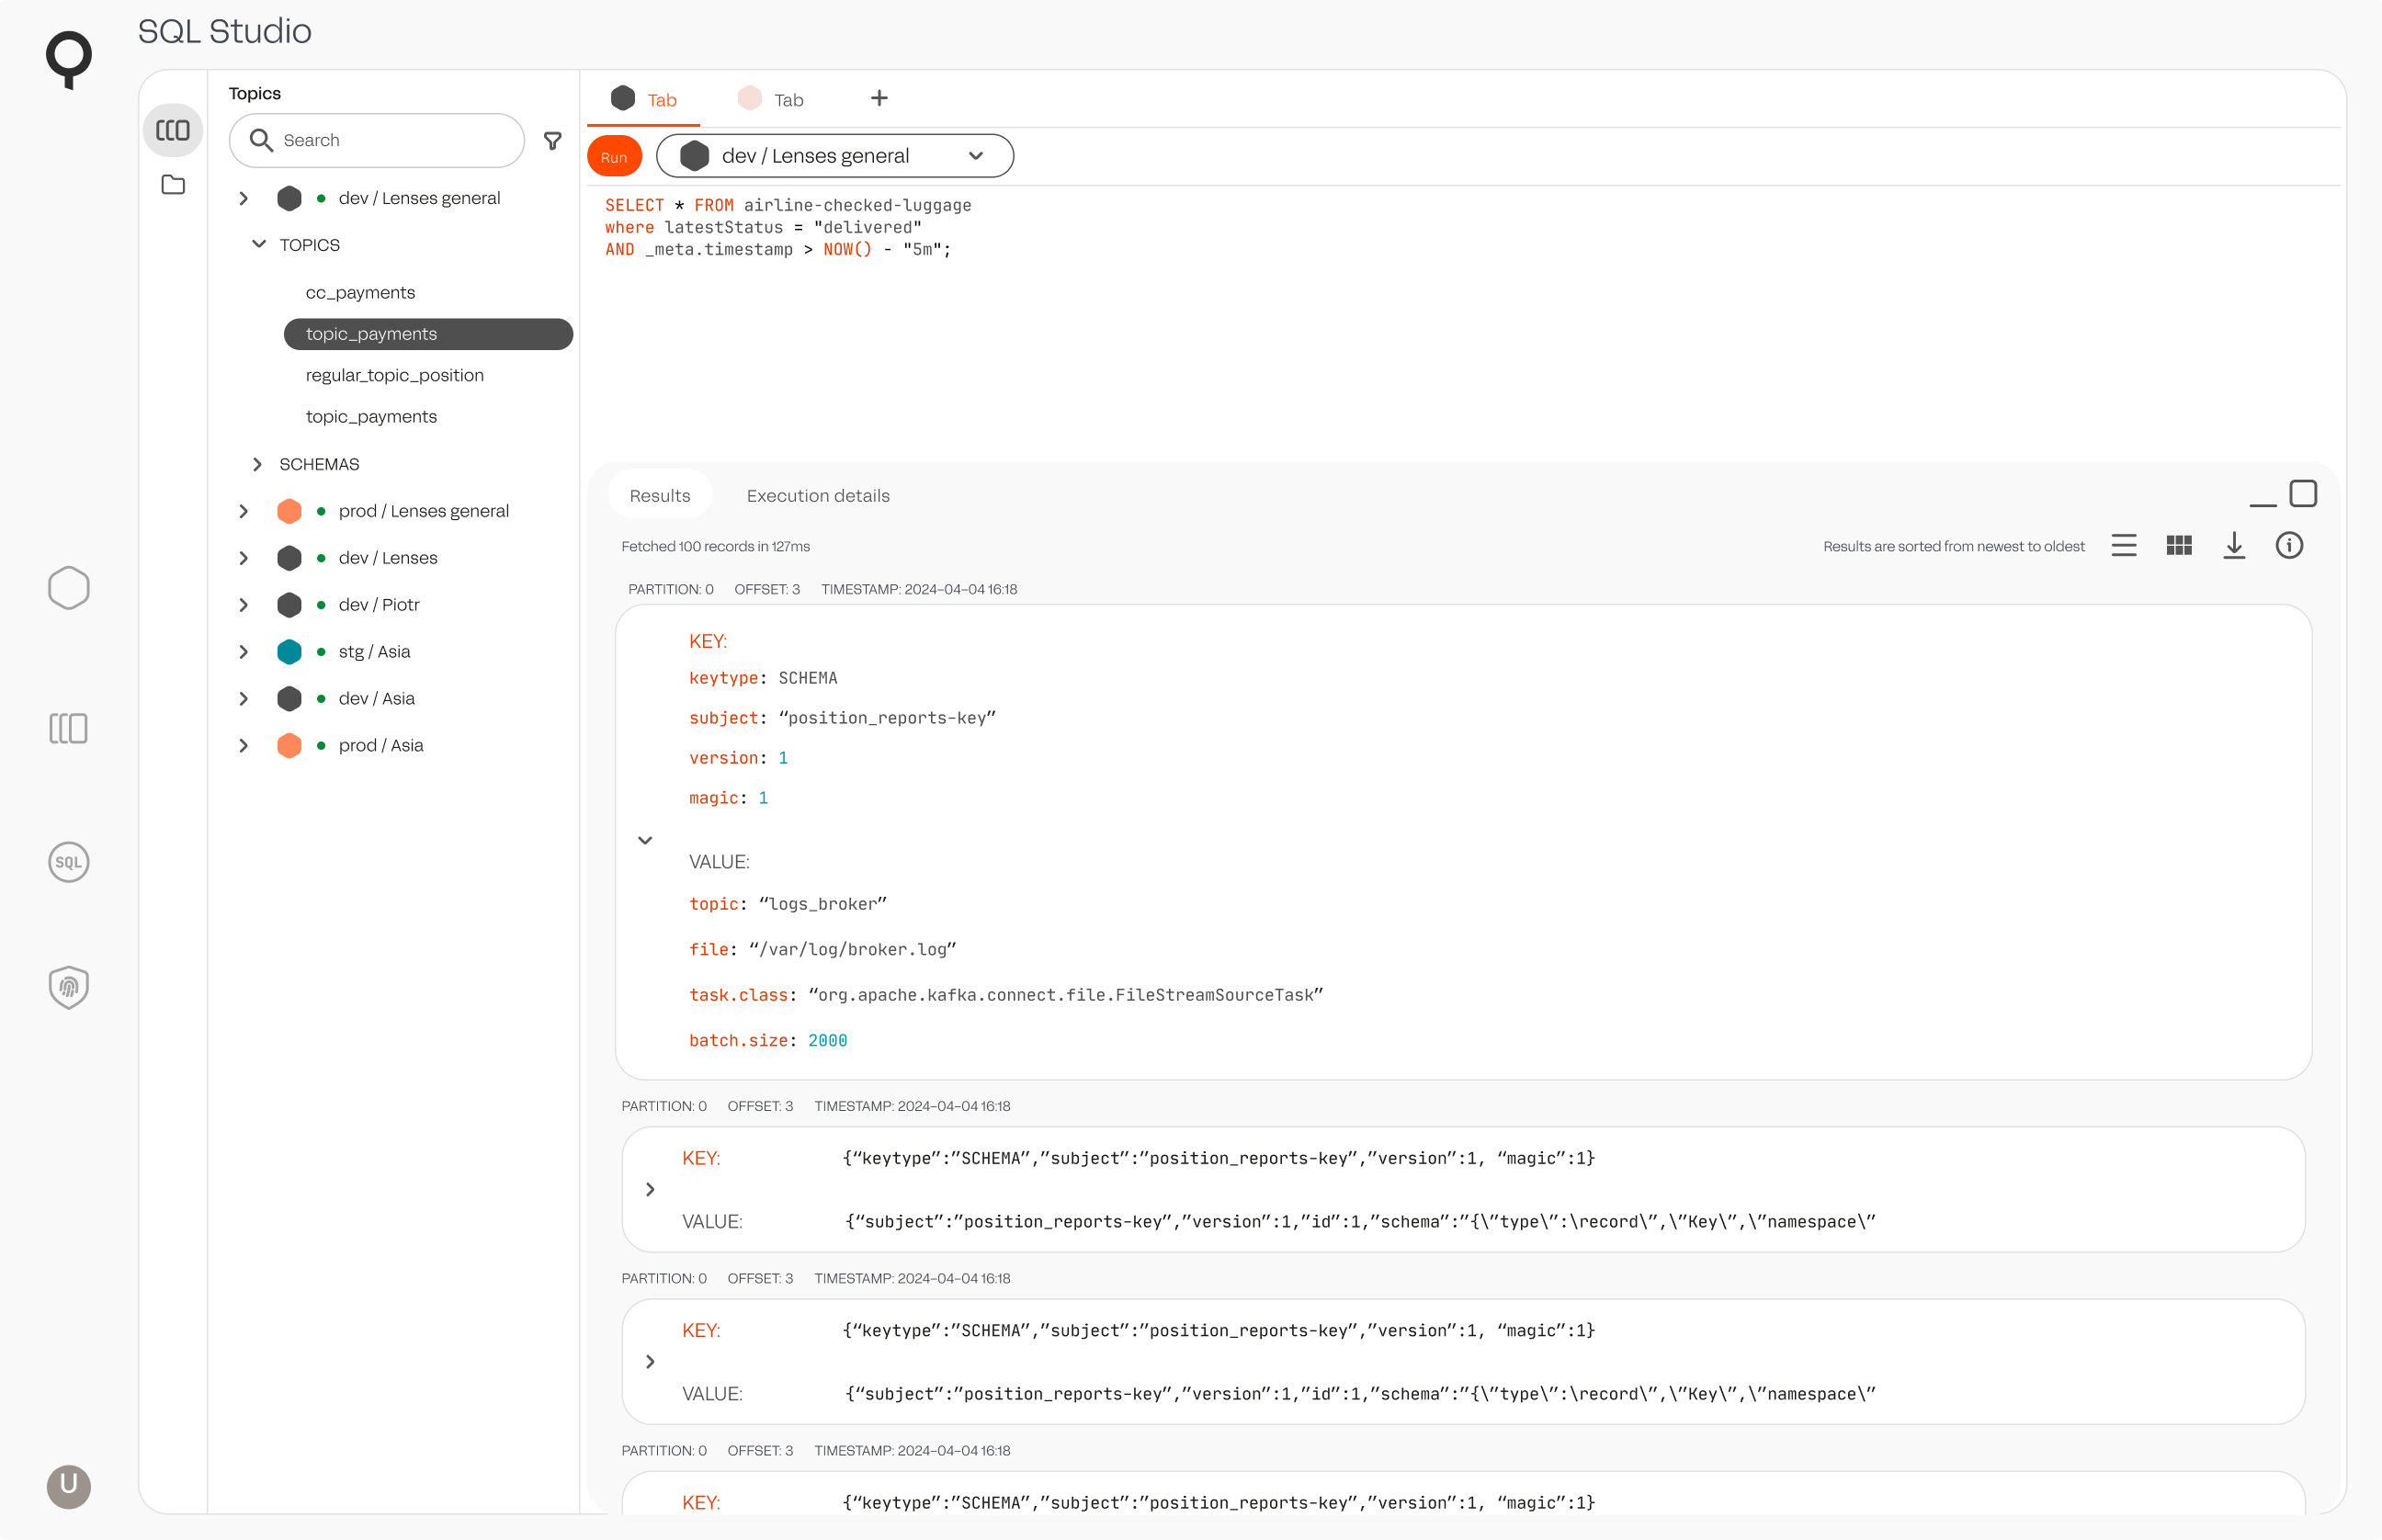
Task: Click into the SQL editor query text
Action: pyautogui.click(x=788, y=227)
